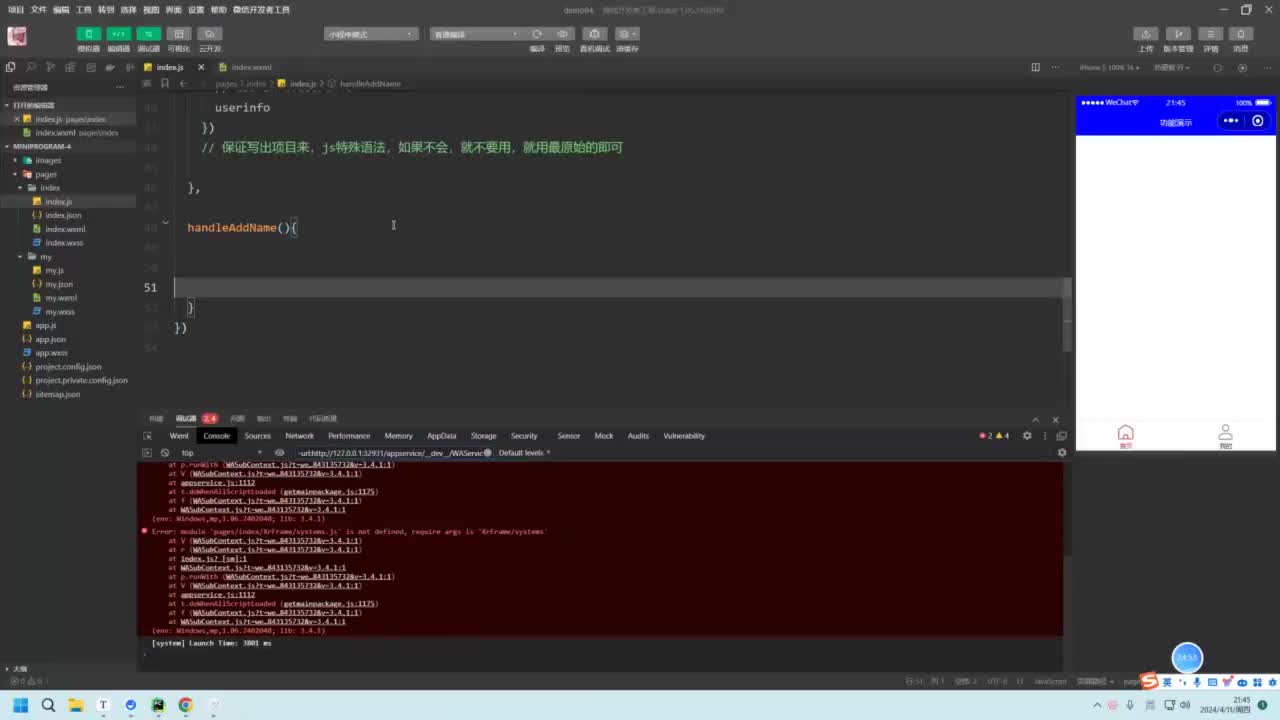Open app.json in the file tree
The image size is (1280, 720).
click(50, 339)
